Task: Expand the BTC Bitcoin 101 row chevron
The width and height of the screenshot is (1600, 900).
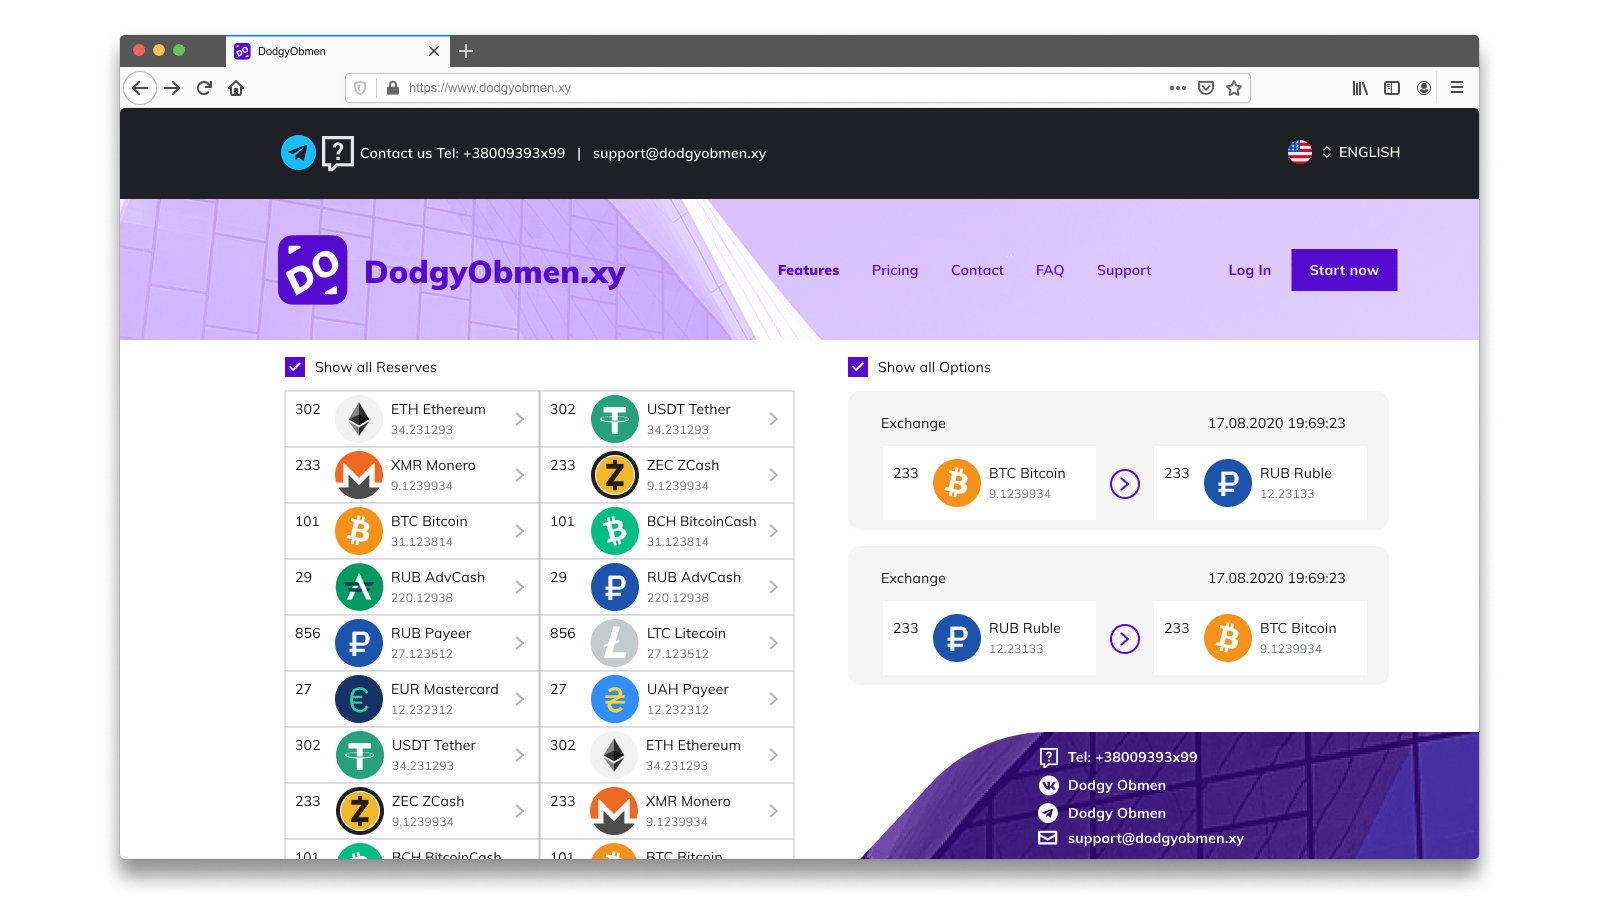Action: click(x=519, y=531)
